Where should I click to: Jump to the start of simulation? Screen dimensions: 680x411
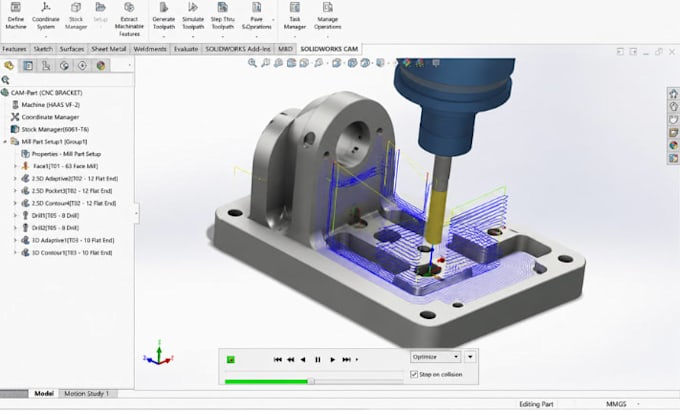tap(278, 359)
